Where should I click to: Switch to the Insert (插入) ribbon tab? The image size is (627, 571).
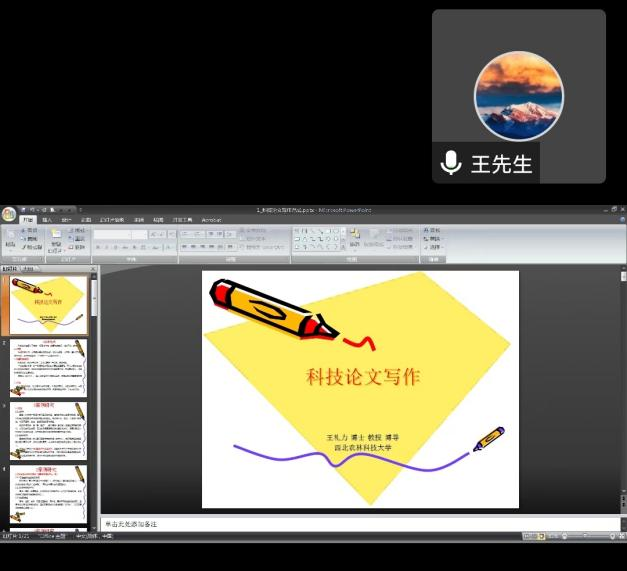point(47,220)
